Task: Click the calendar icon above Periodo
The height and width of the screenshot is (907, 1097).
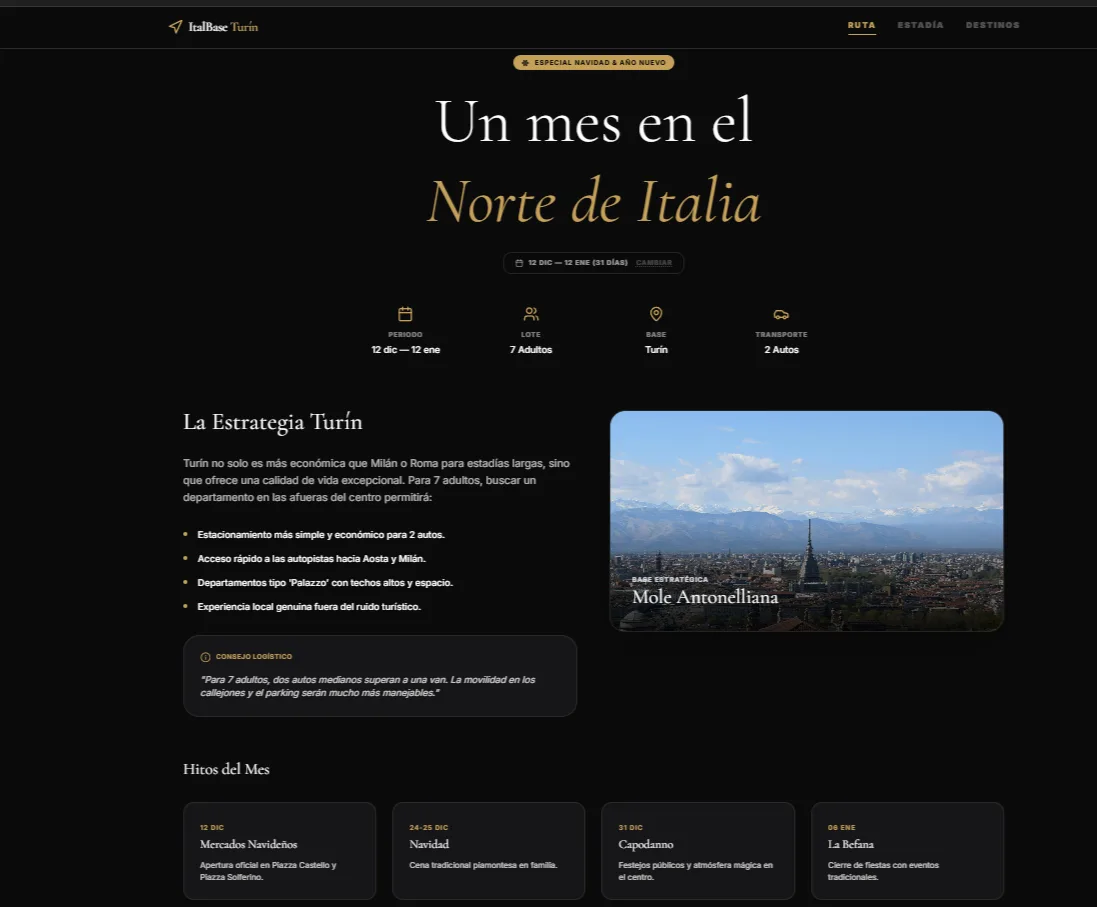Action: 405,314
